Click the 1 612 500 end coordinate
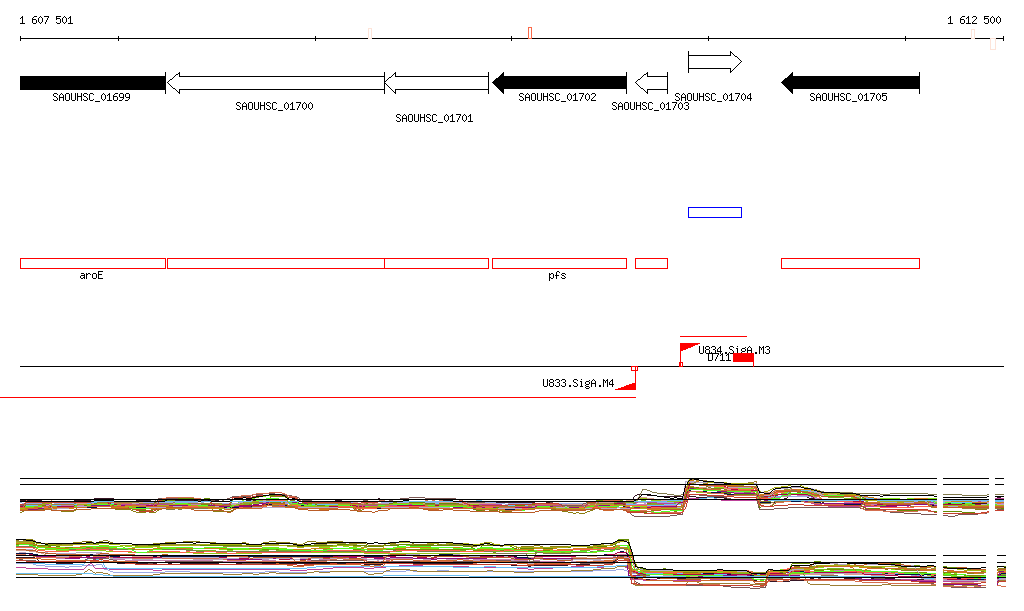The height and width of the screenshot is (611, 1024). coord(974,20)
